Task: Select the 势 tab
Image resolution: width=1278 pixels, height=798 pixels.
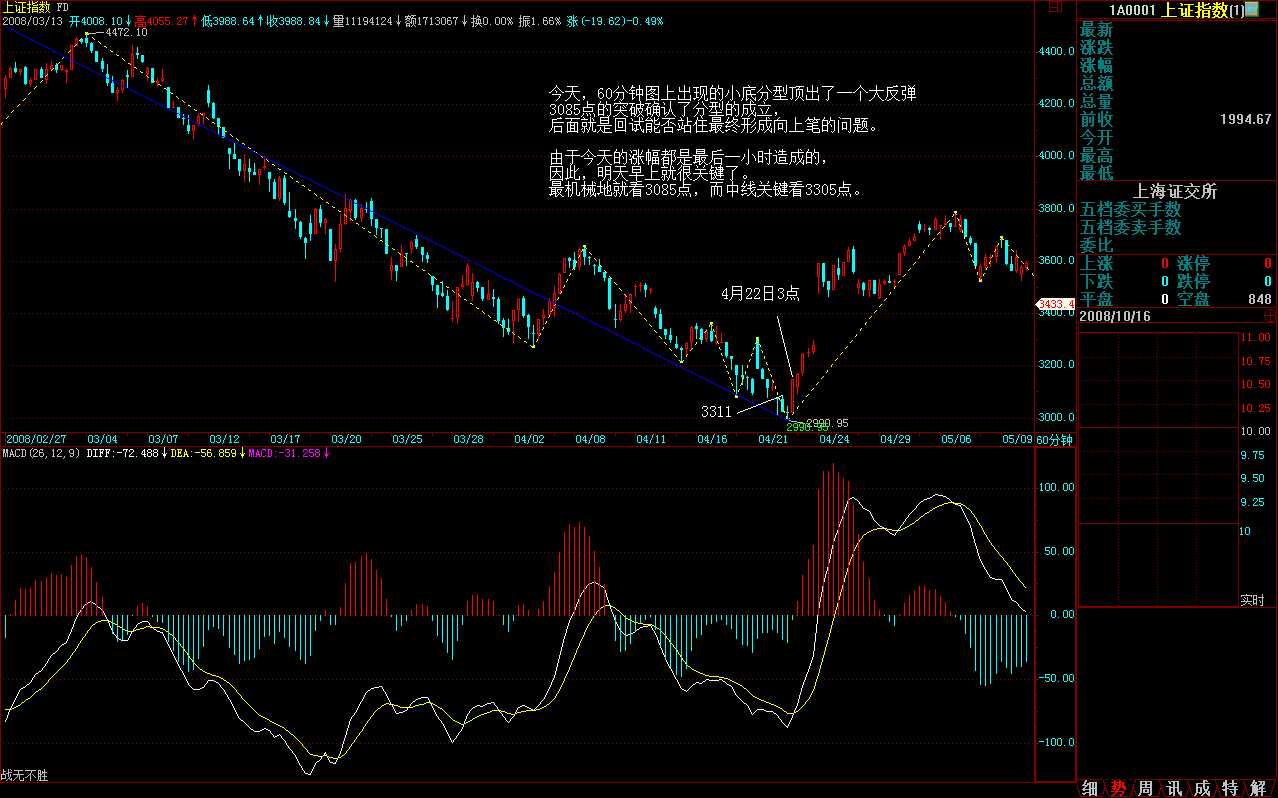Action: (x=1118, y=788)
